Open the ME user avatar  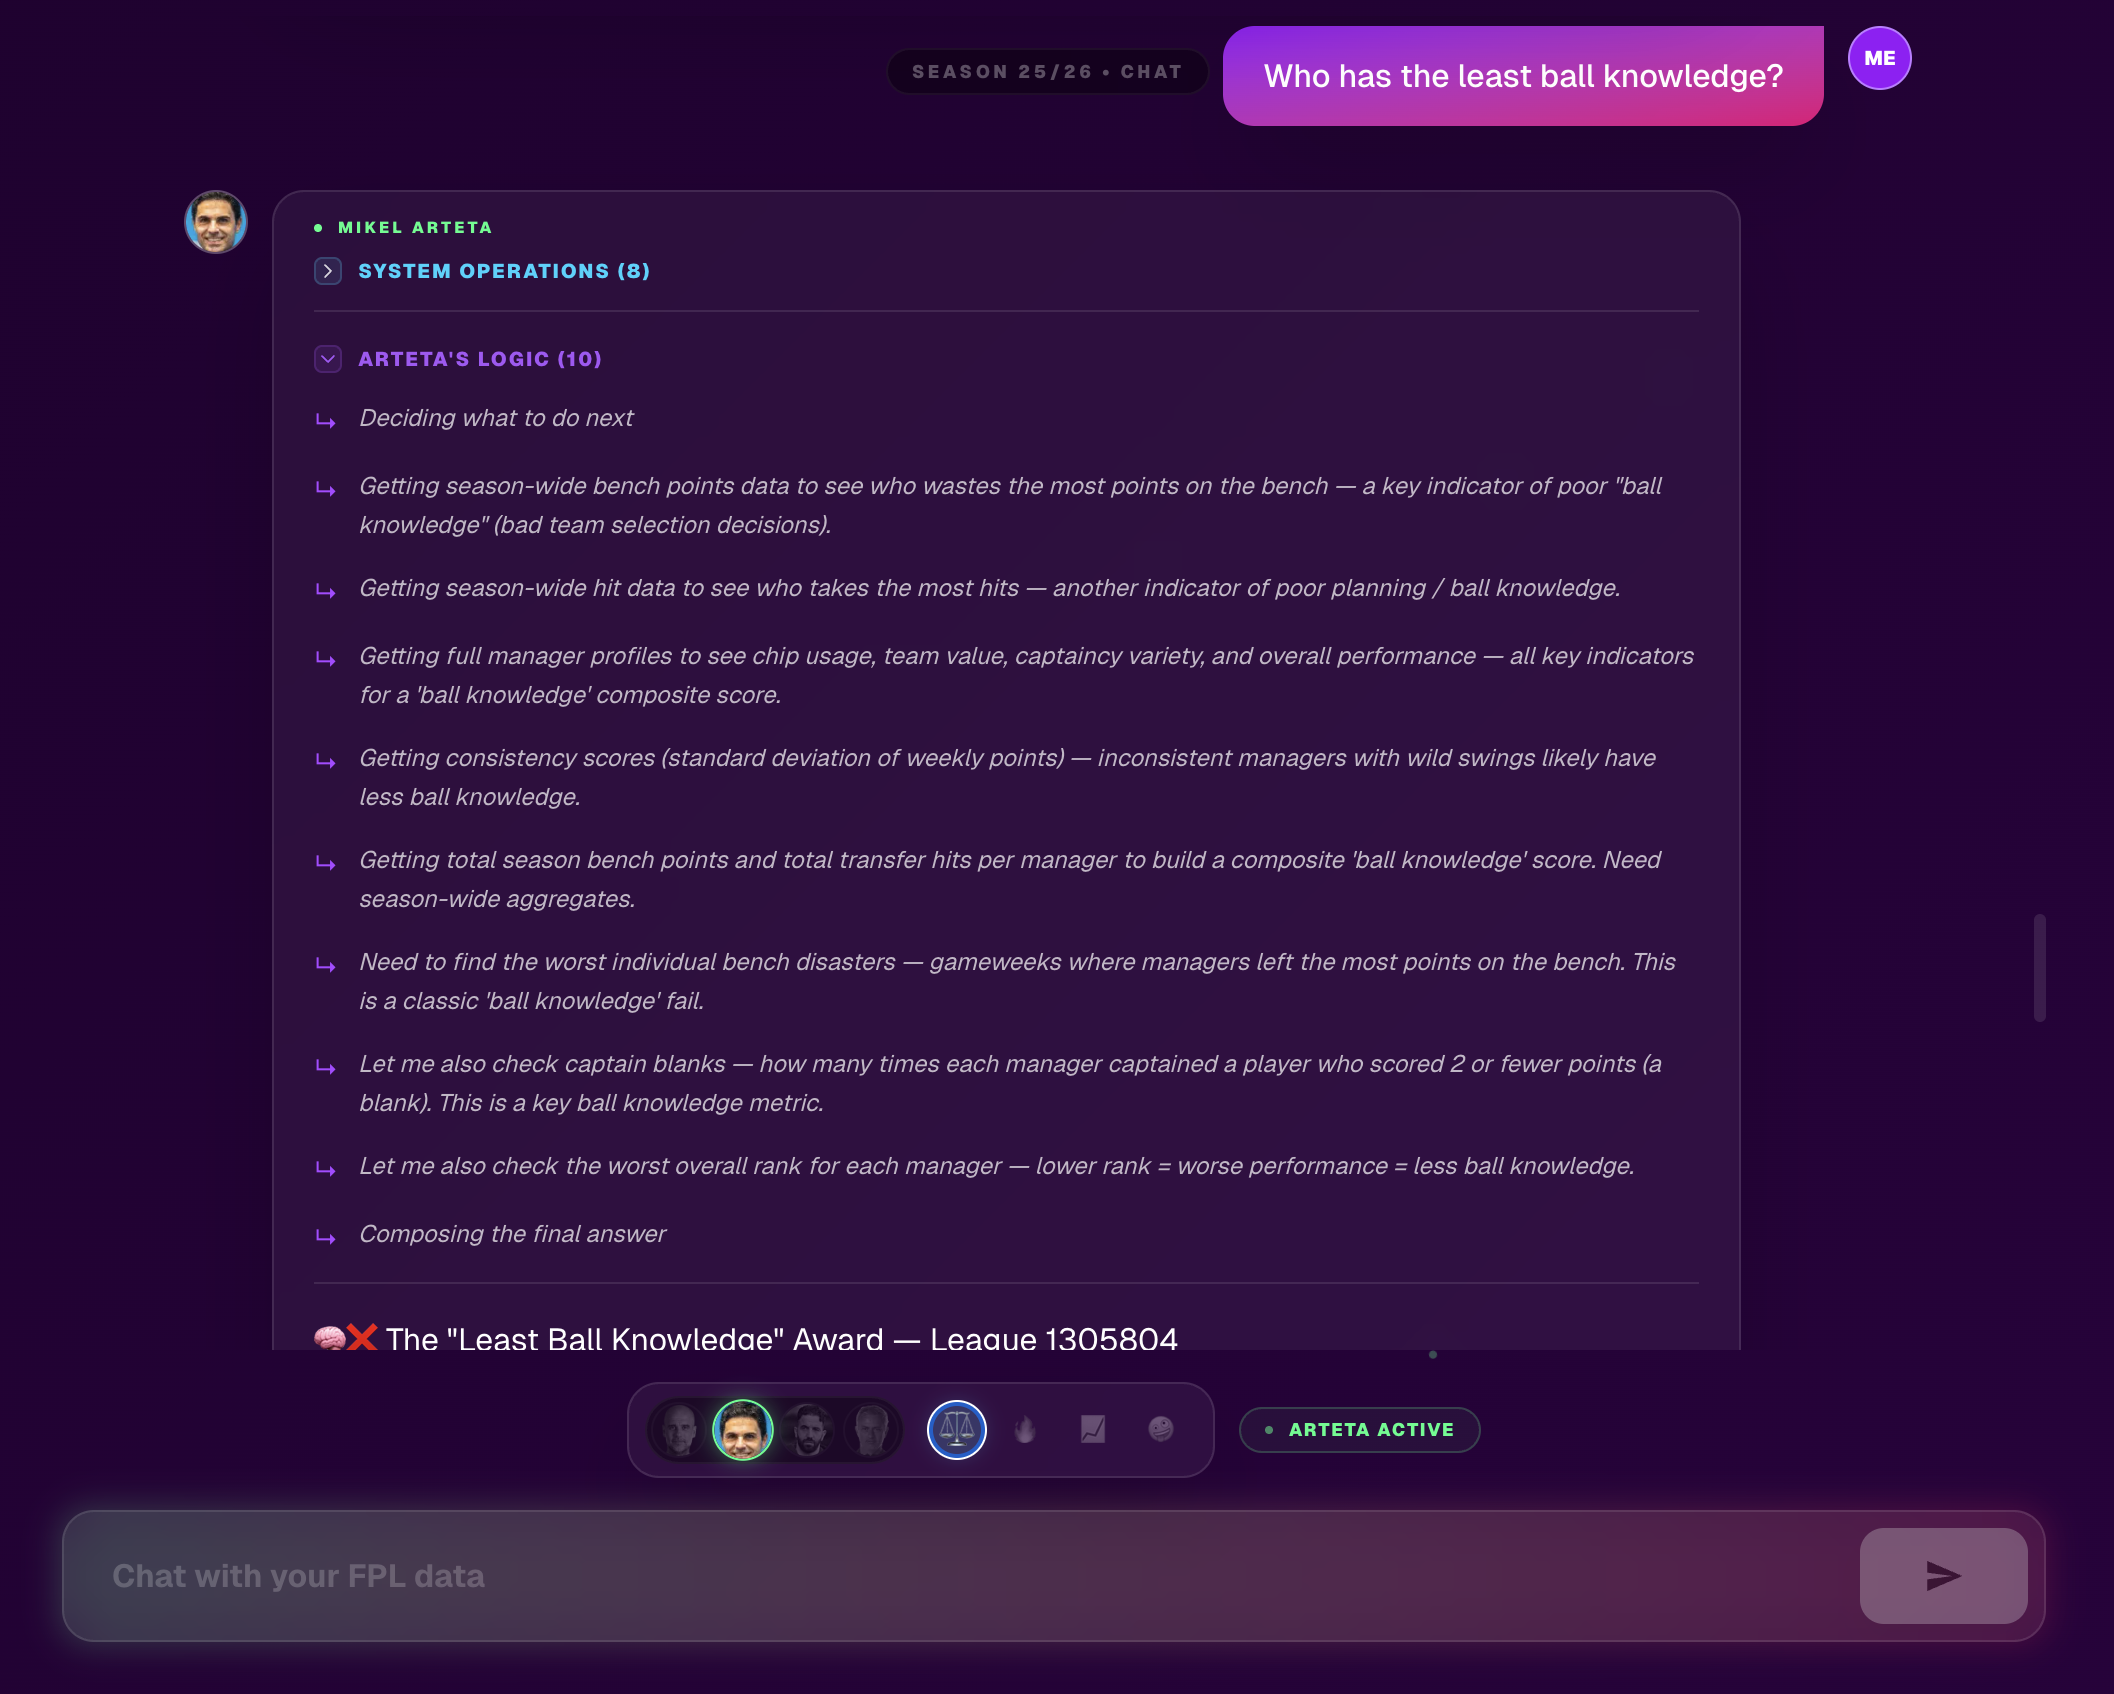coord(1879,58)
